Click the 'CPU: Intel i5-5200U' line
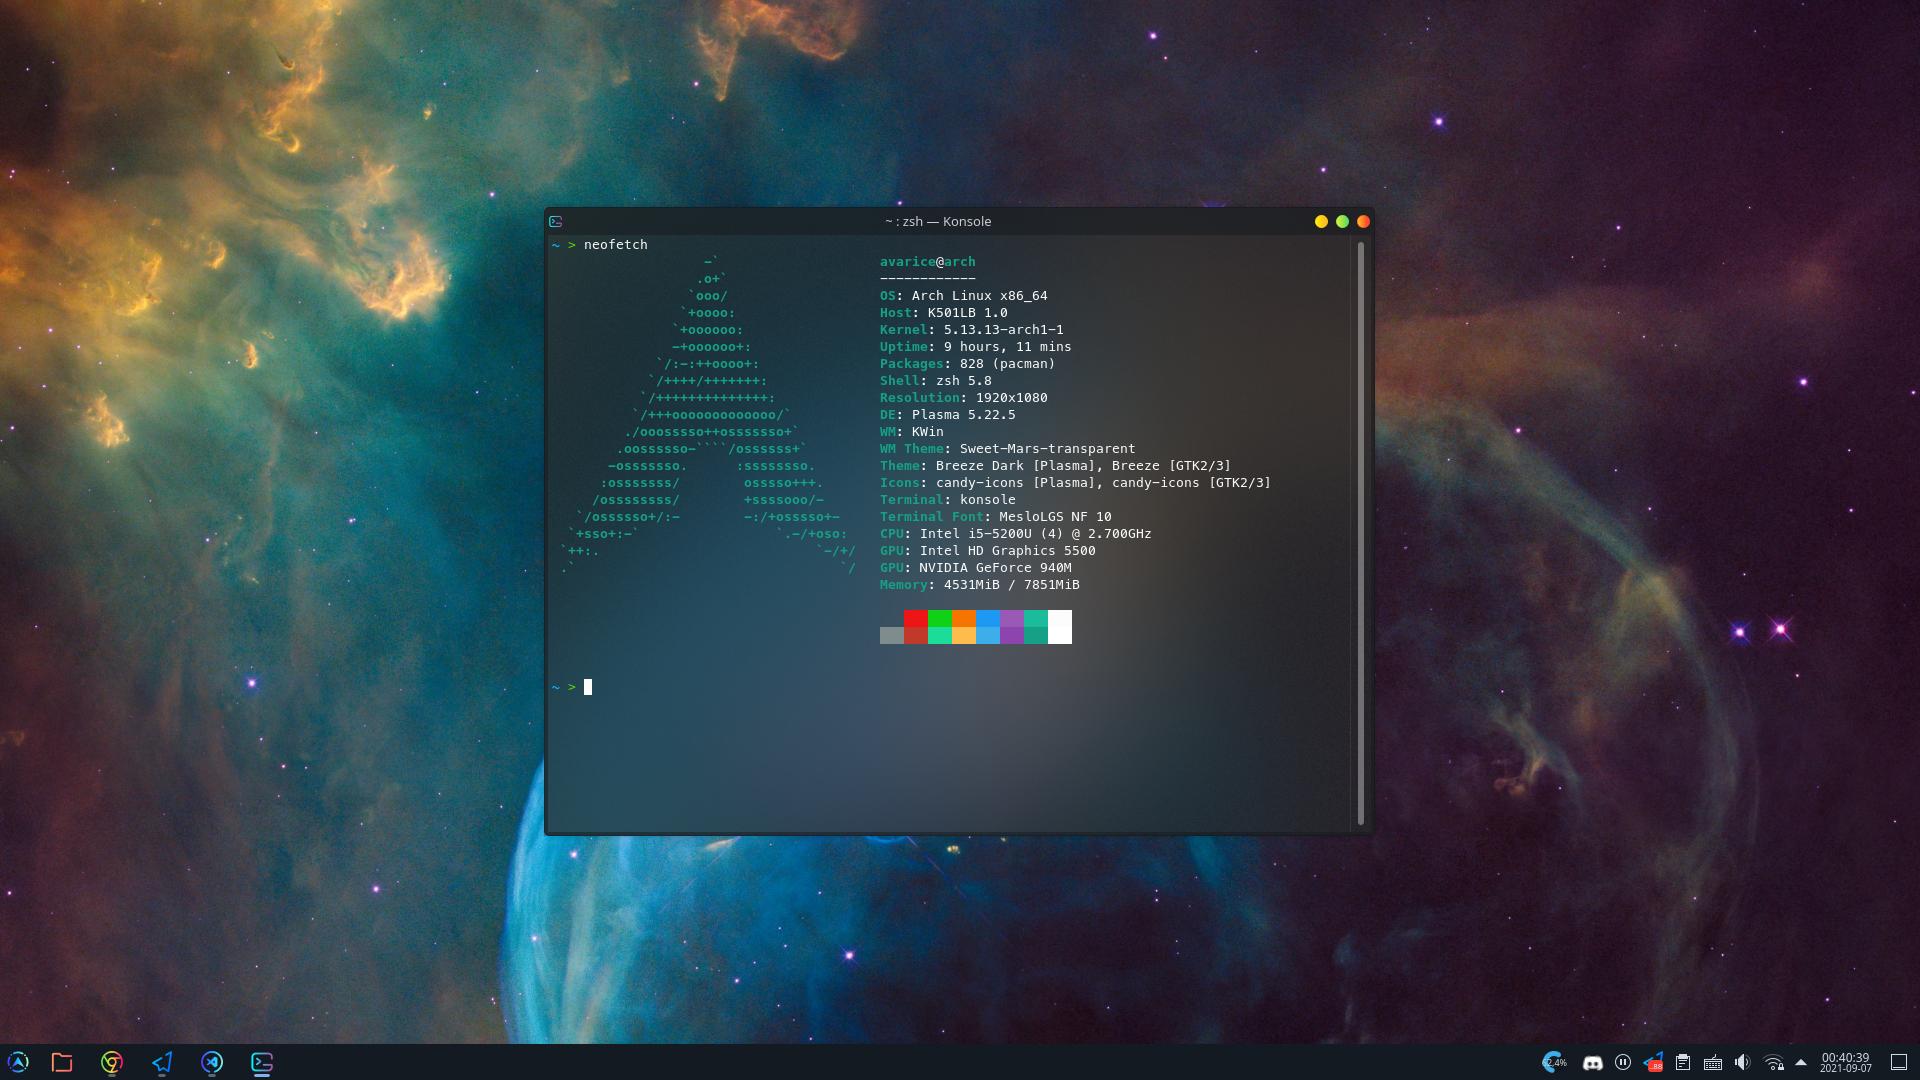The width and height of the screenshot is (1920, 1080). [1016, 534]
